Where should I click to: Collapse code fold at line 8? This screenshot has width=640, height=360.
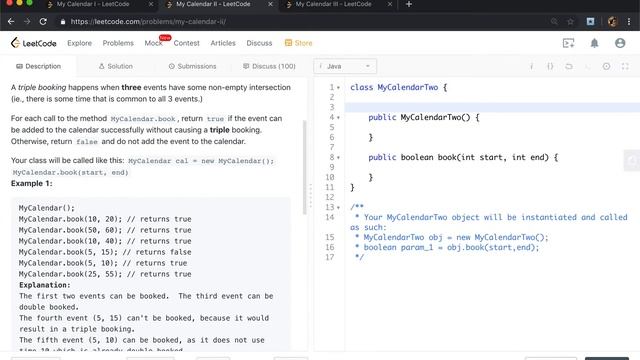[338, 158]
